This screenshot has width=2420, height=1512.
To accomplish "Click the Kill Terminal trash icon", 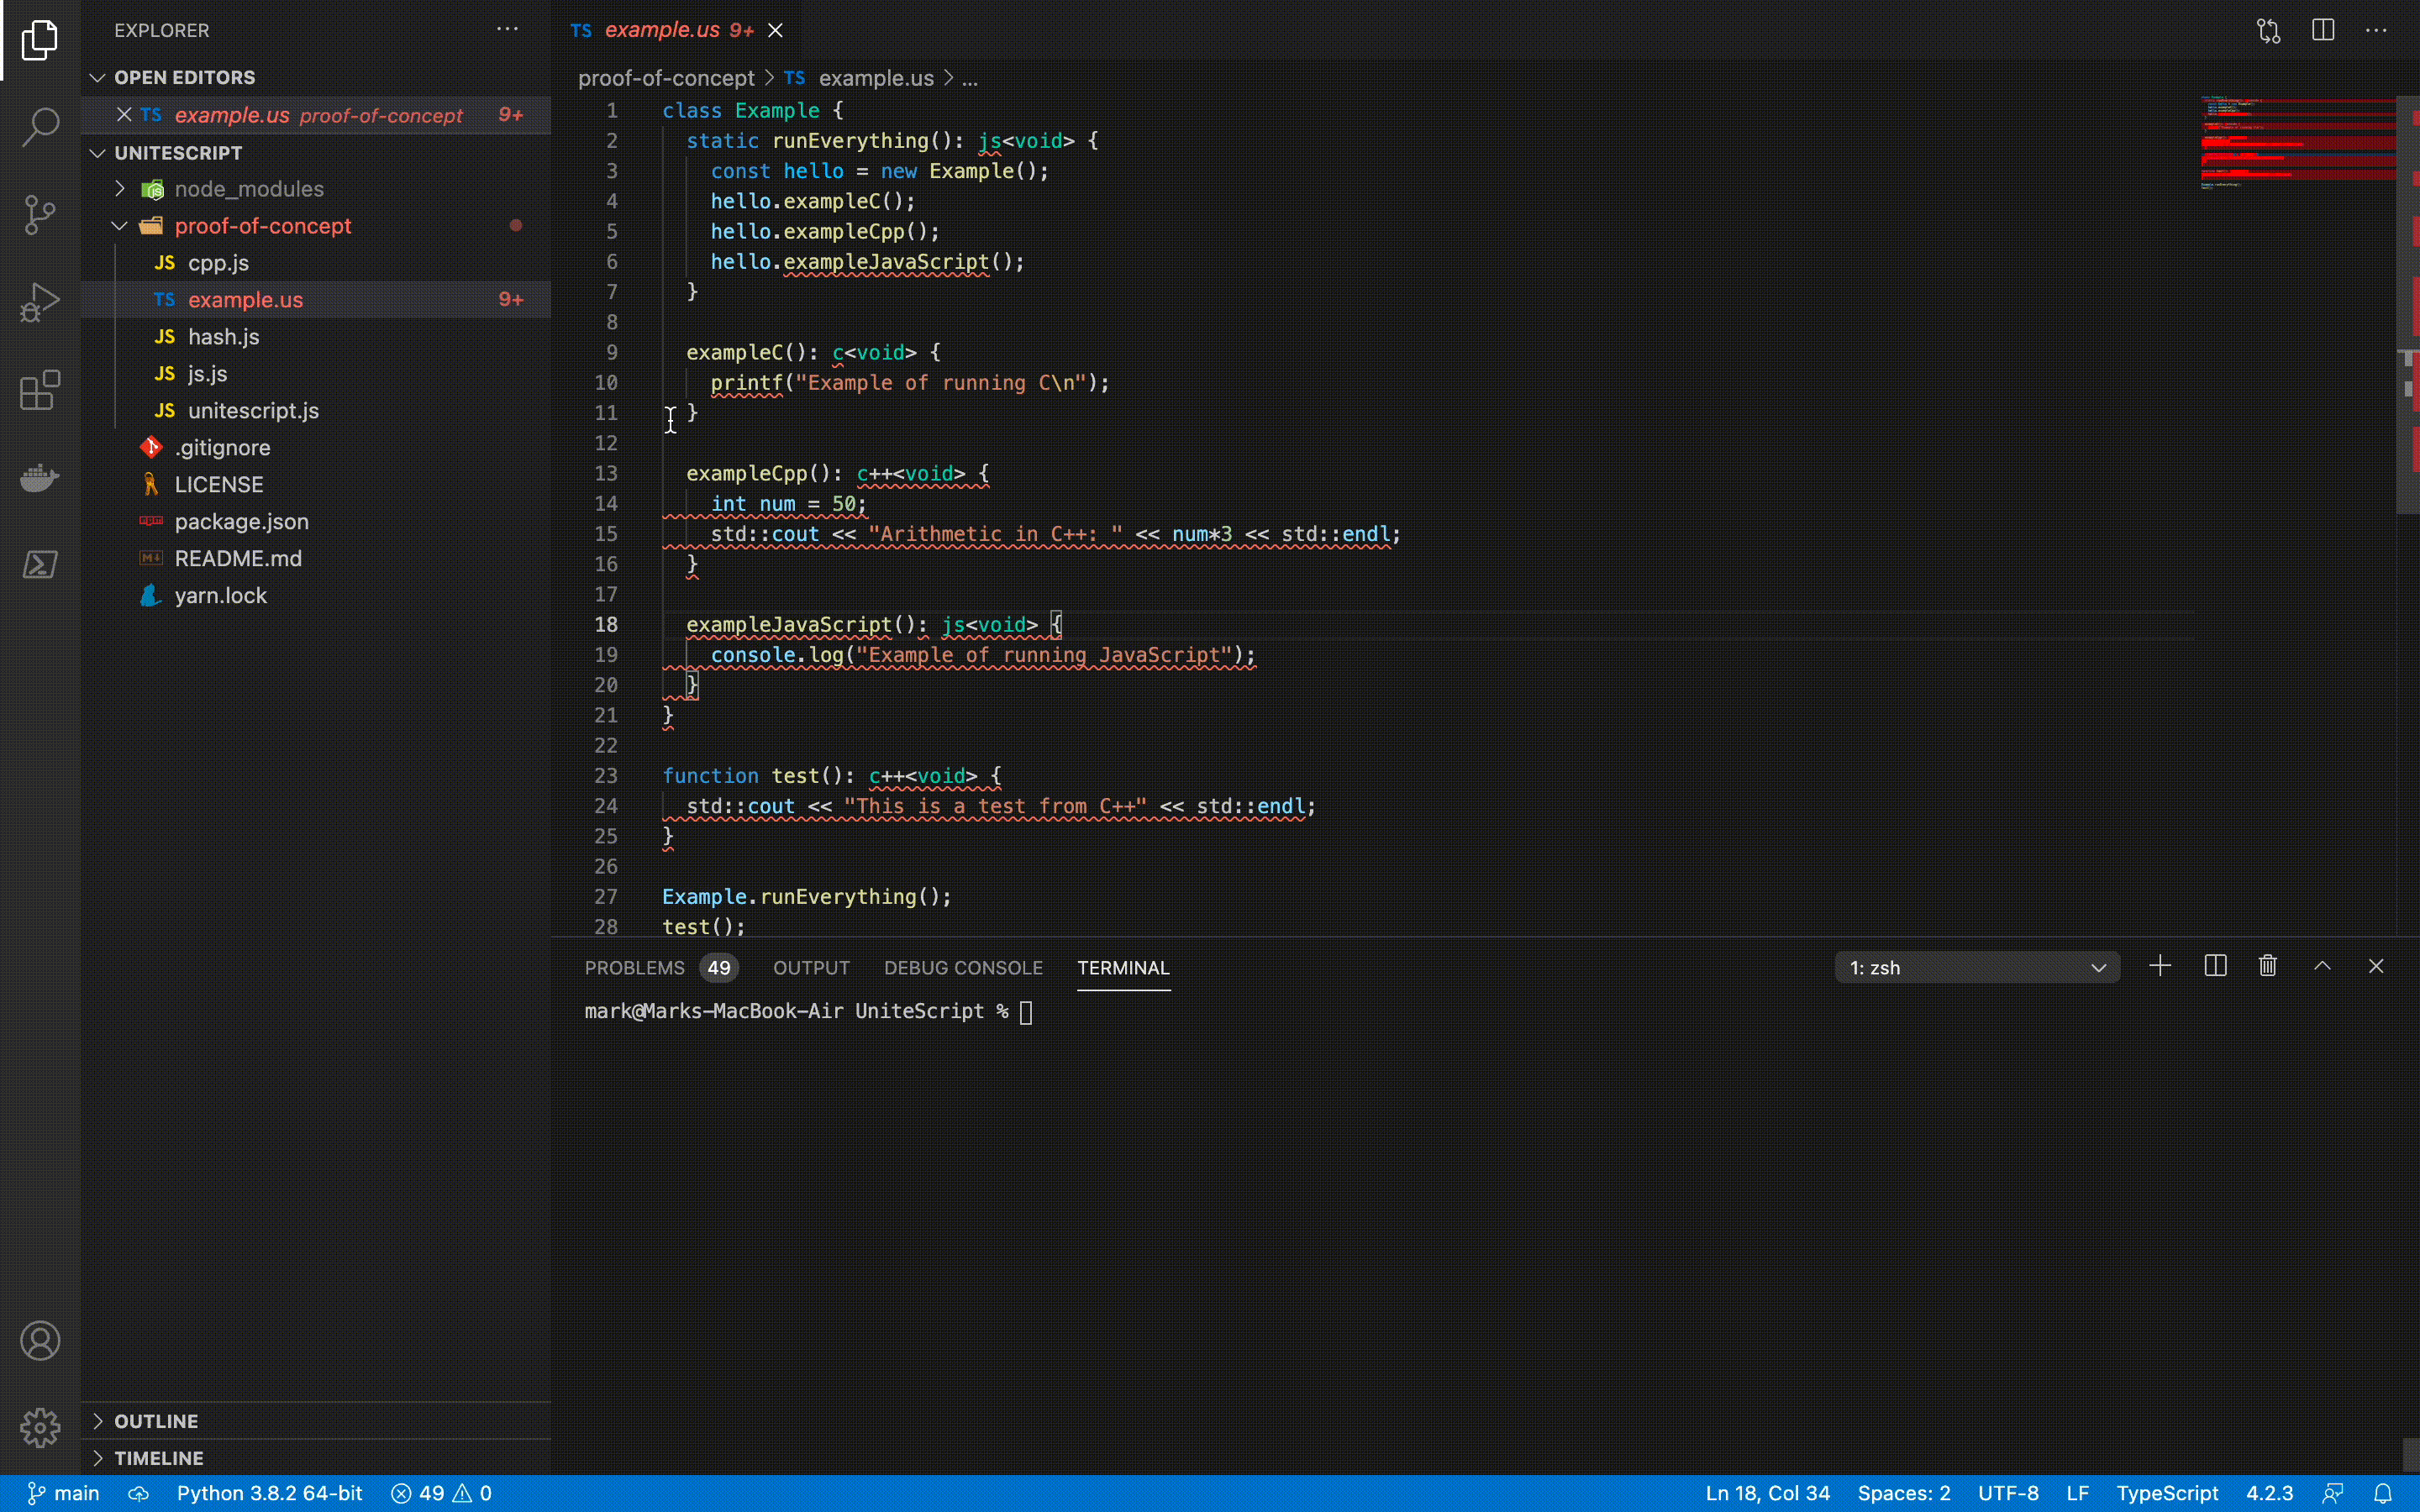I will click(2267, 966).
